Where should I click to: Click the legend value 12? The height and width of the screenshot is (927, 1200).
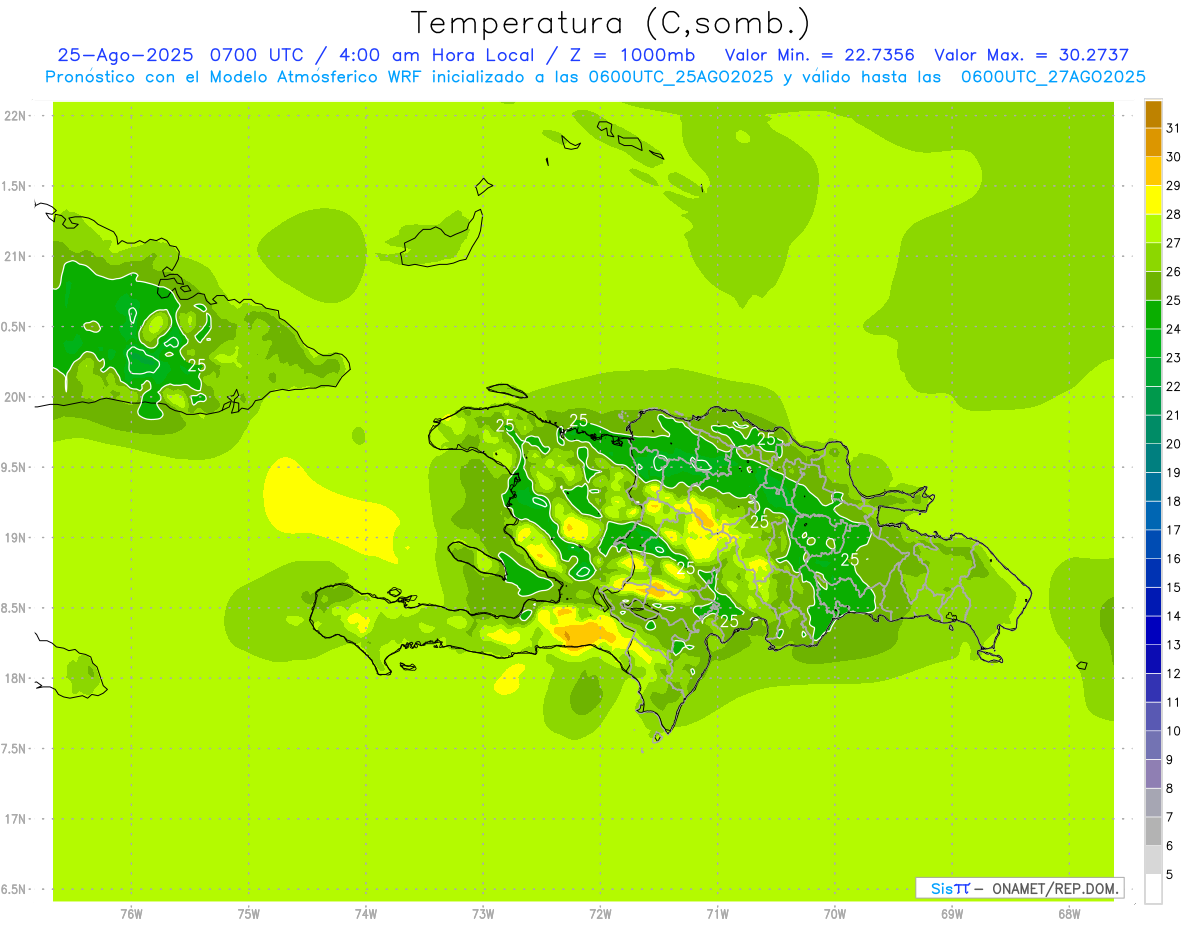point(1174,674)
